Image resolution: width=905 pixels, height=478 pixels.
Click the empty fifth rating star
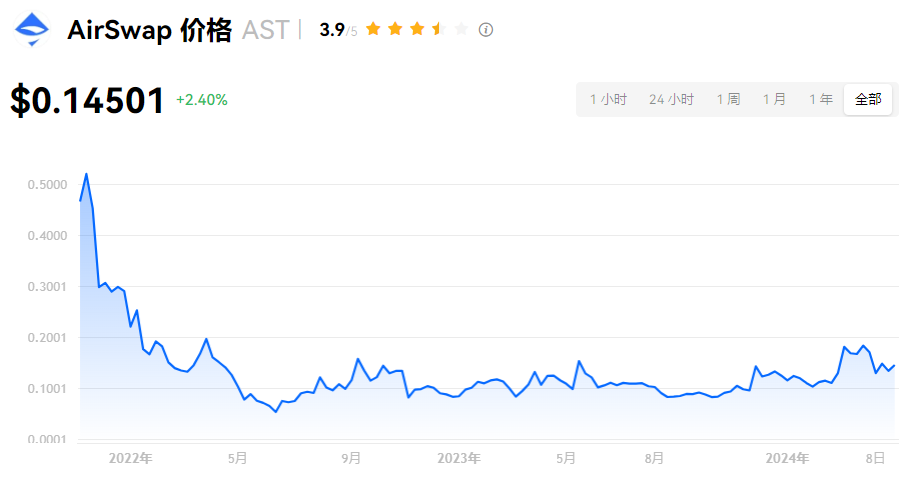pos(460,29)
